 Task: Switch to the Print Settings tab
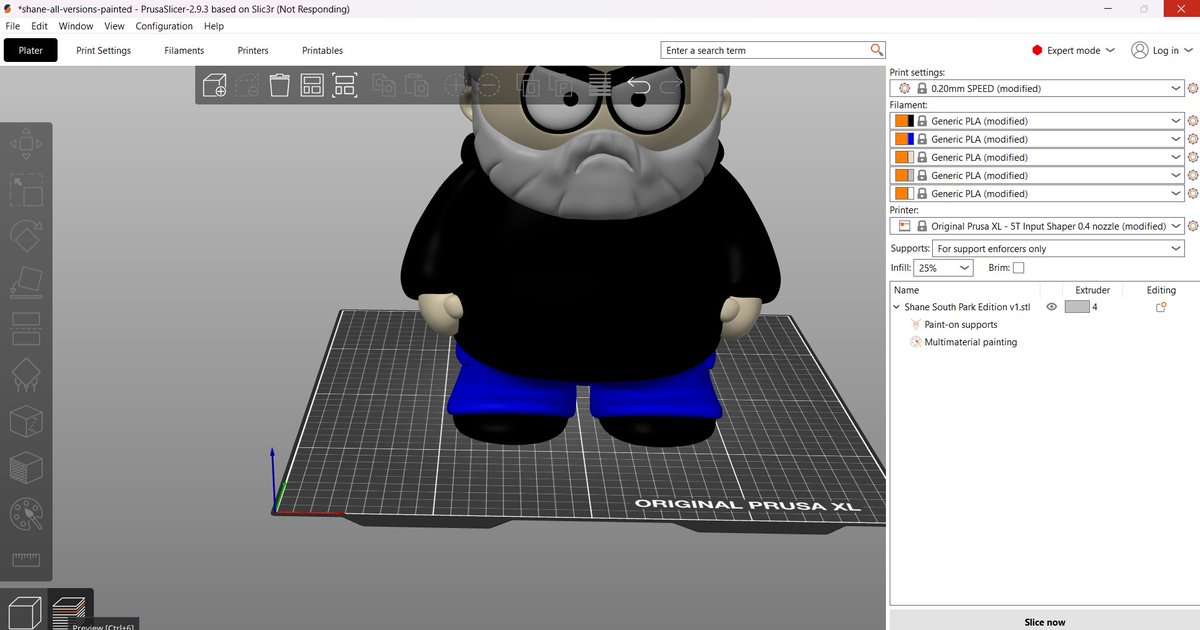pos(103,50)
